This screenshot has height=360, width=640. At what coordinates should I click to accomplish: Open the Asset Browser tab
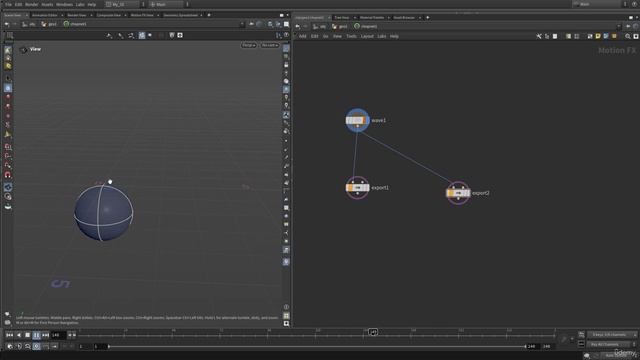coord(404,18)
